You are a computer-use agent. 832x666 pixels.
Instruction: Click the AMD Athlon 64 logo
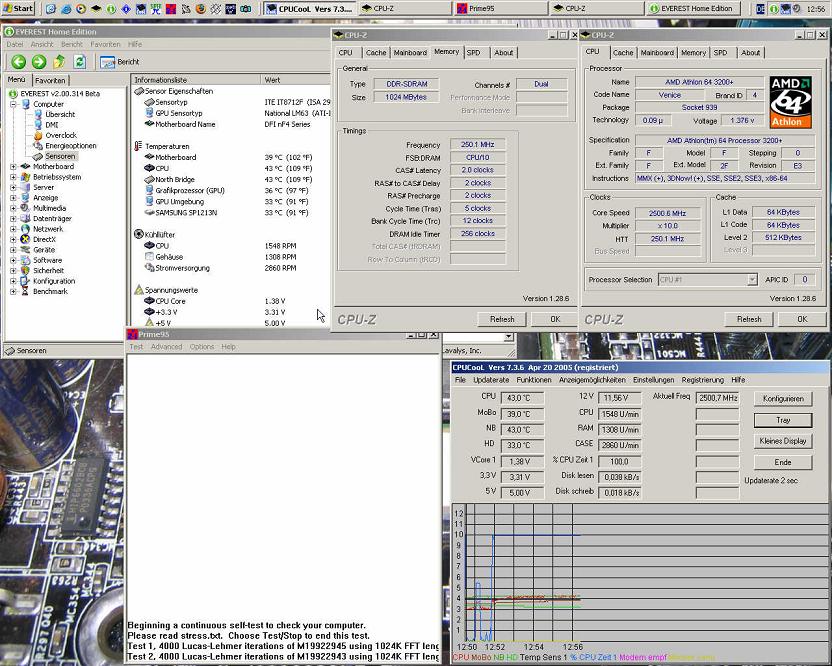(791, 102)
